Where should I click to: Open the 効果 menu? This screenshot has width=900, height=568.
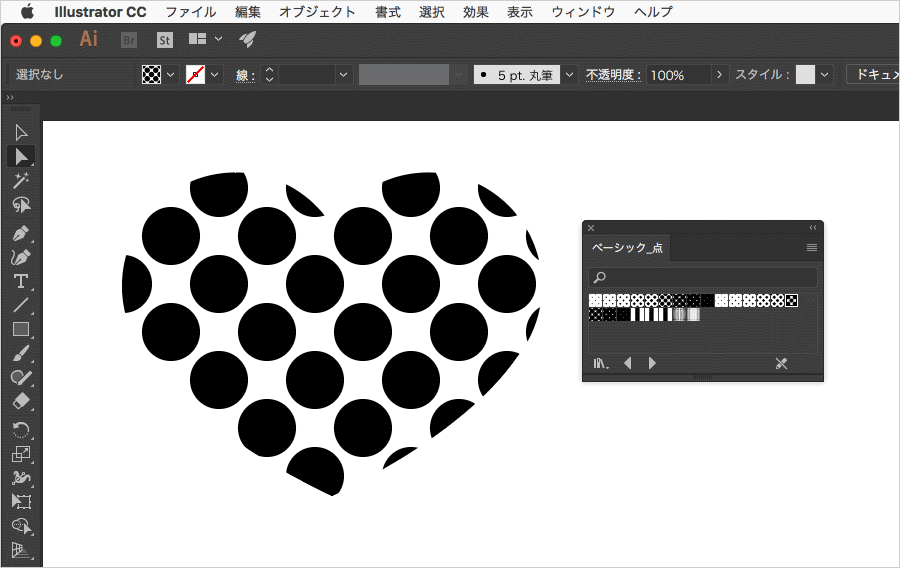tap(476, 11)
